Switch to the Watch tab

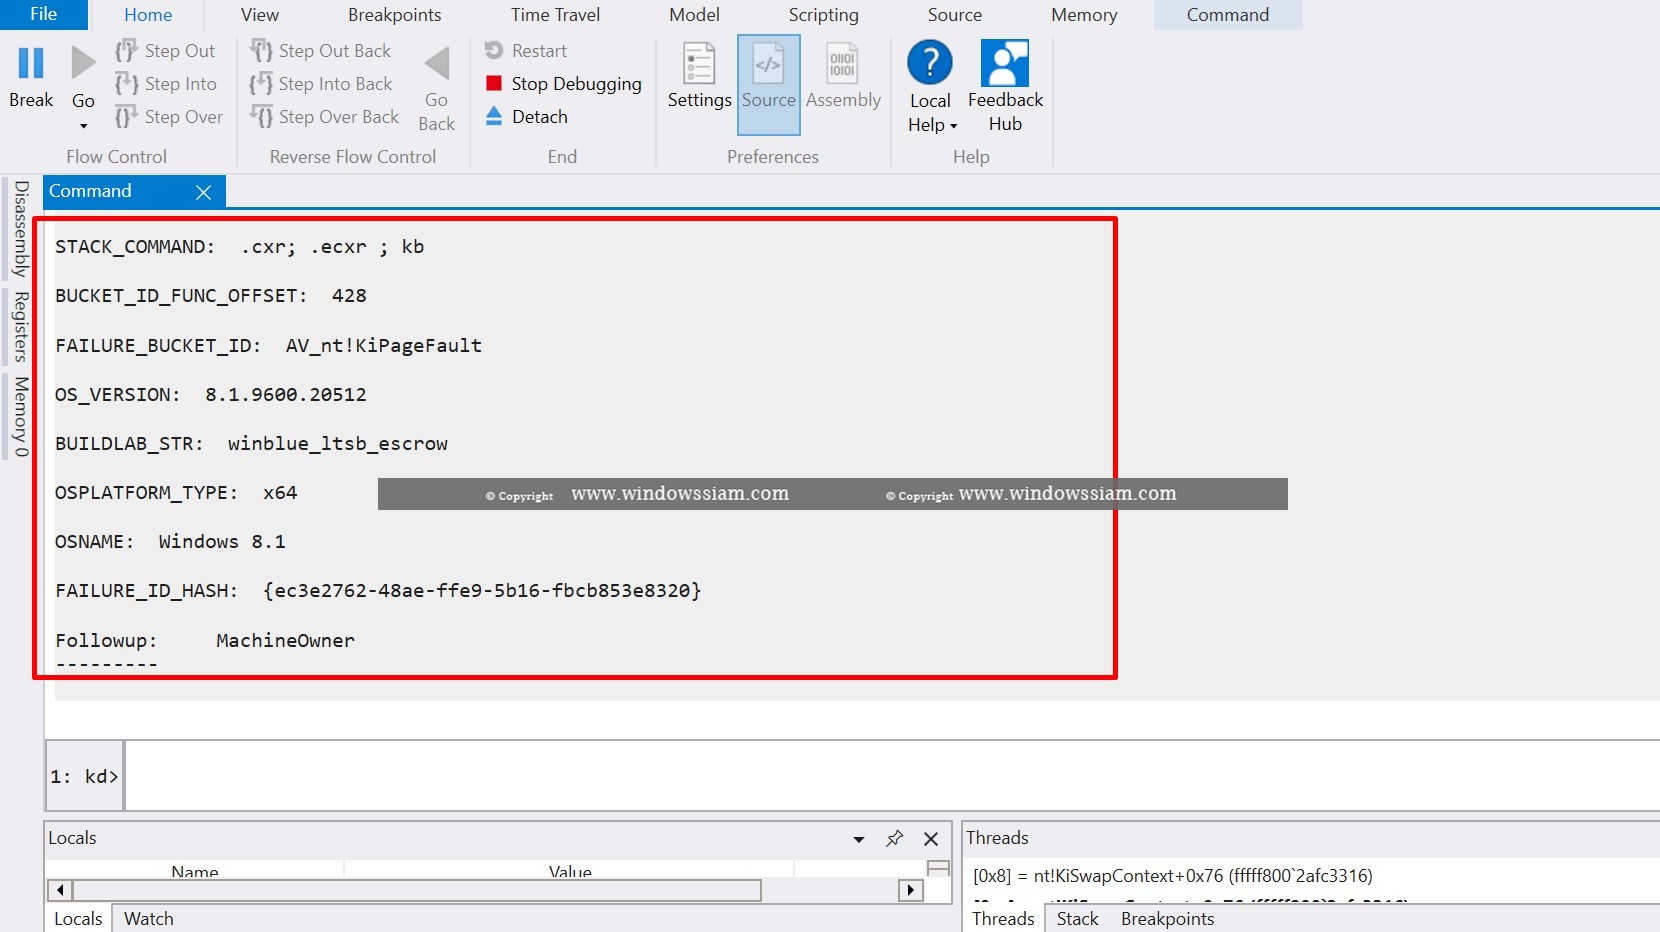click(x=149, y=919)
